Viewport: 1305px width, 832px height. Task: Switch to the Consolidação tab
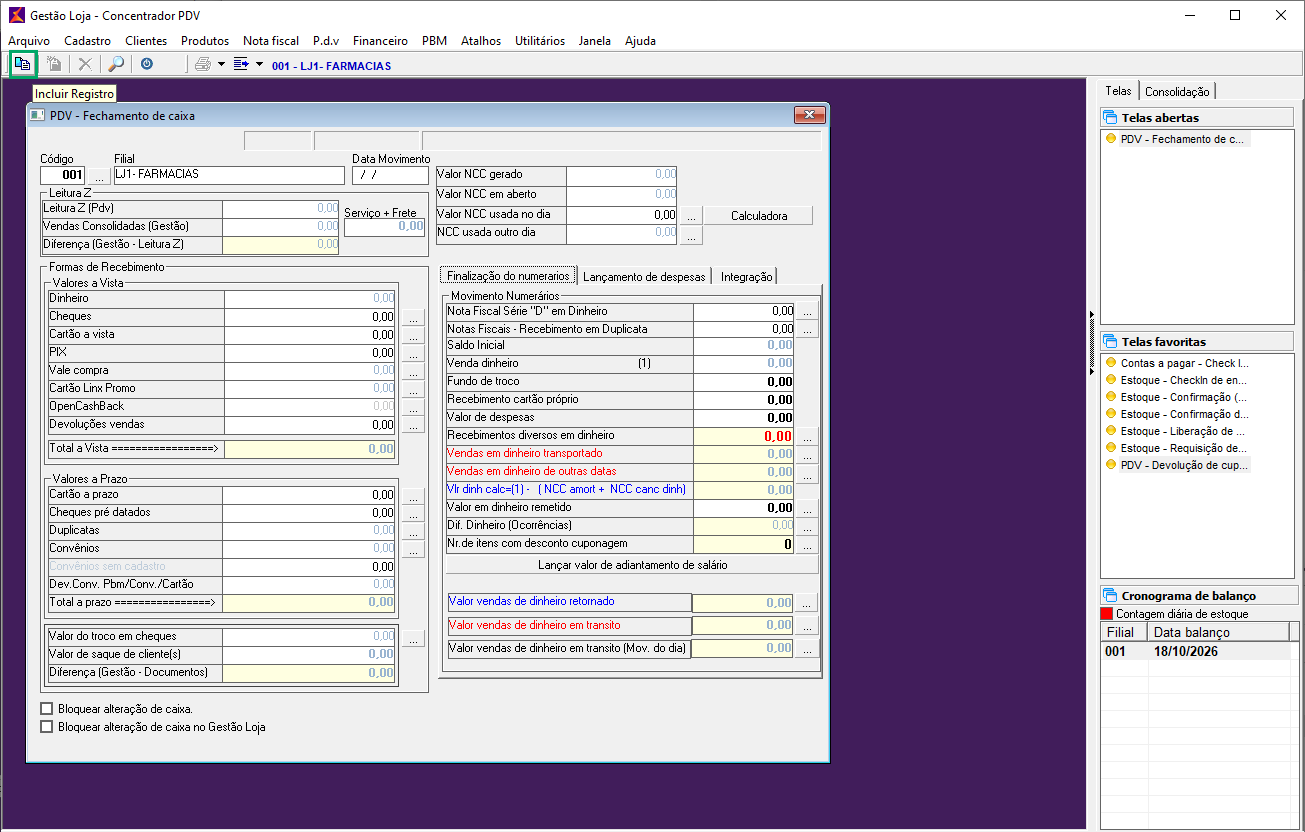[1177, 92]
